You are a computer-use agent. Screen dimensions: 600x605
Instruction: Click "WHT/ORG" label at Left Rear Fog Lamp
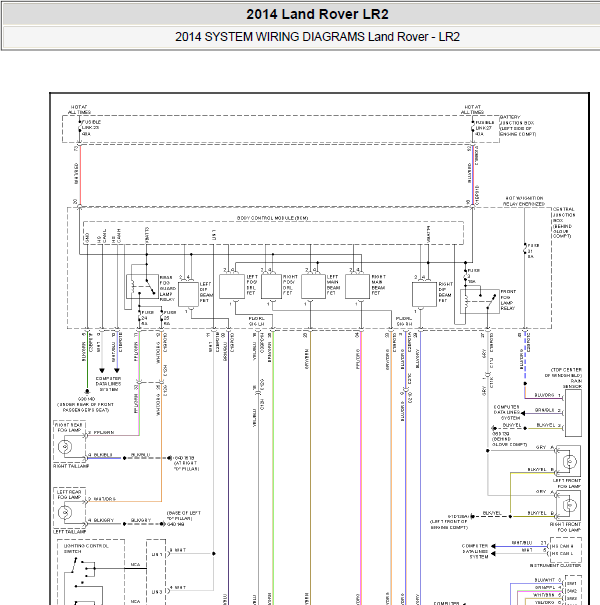(x=105, y=499)
